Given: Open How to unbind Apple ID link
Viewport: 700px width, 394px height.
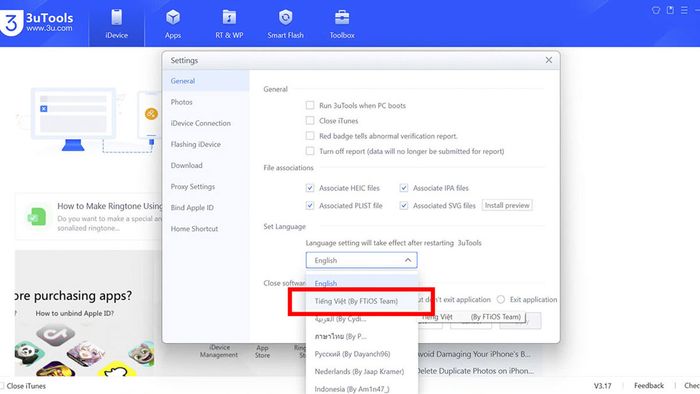Looking at the screenshot, I should [75, 313].
